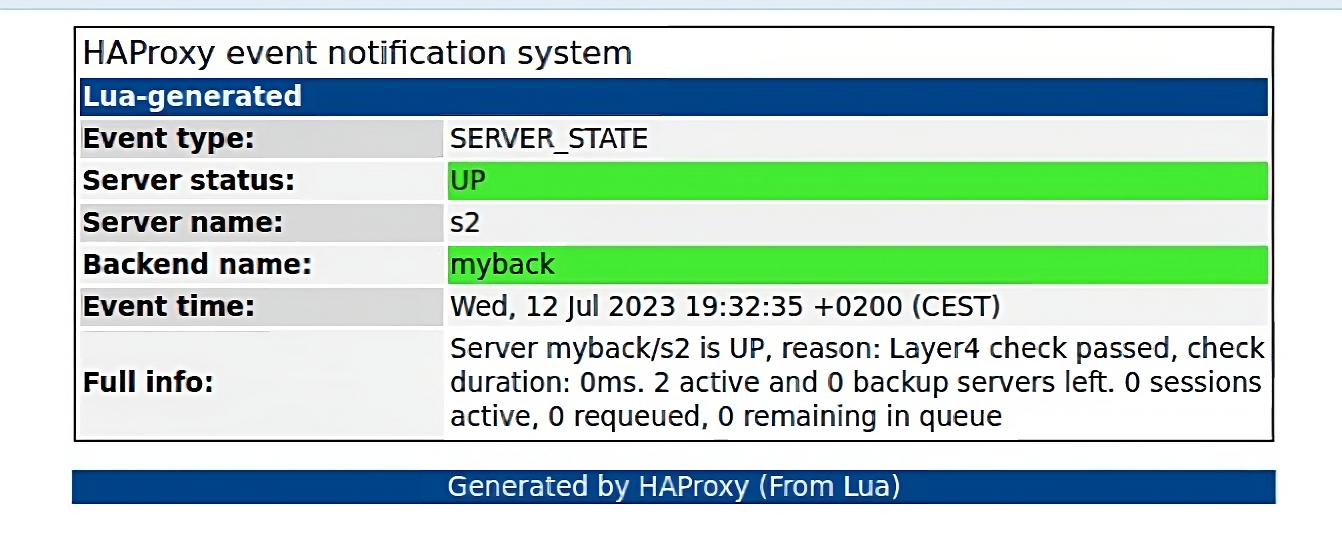This screenshot has height=552, width=1342.
Task: Select the 'Lua-generated' header bar
Action: (x=673, y=97)
